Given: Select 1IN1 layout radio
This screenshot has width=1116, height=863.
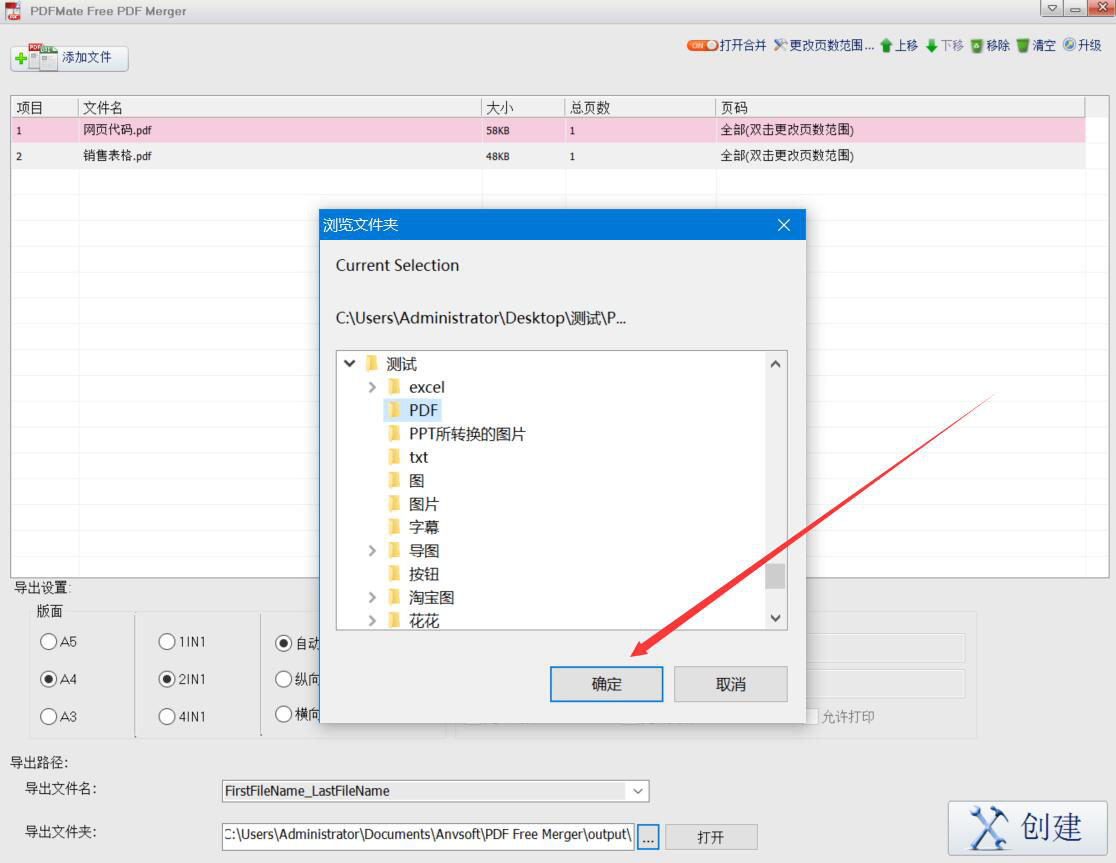Looking at the screenshot, I should tap(167, 642).
